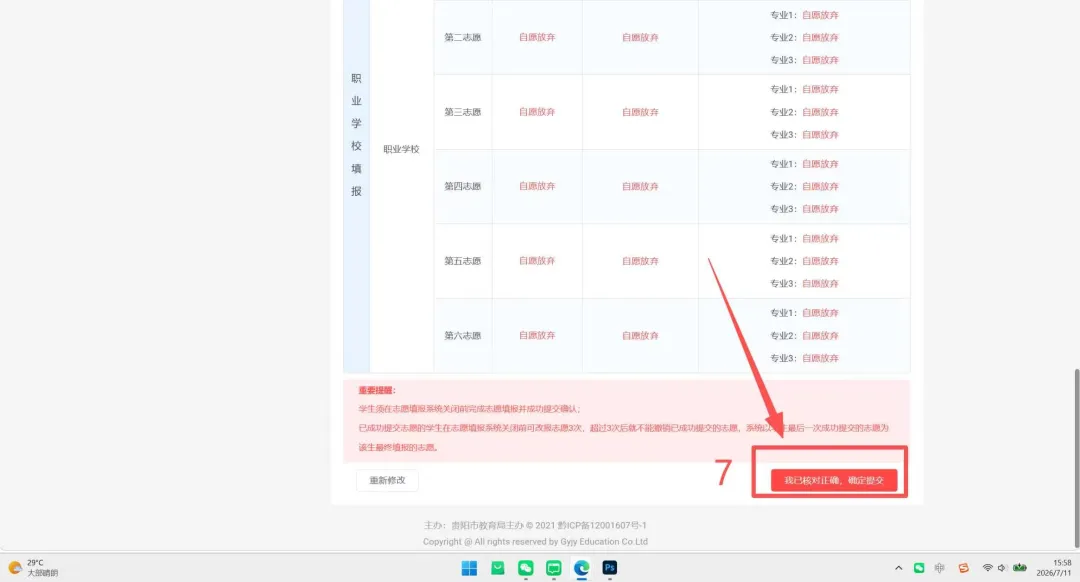Expand the hidden tray icons chevron
This screenshot has height=582, width=1080.
(x=898, y=568)
